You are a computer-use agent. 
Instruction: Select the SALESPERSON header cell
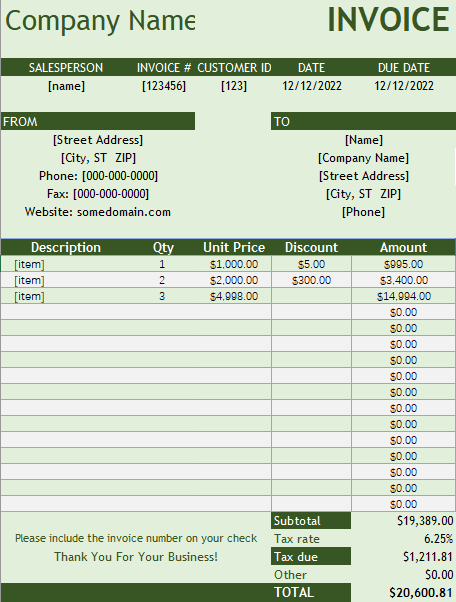(x=66, y=68)
